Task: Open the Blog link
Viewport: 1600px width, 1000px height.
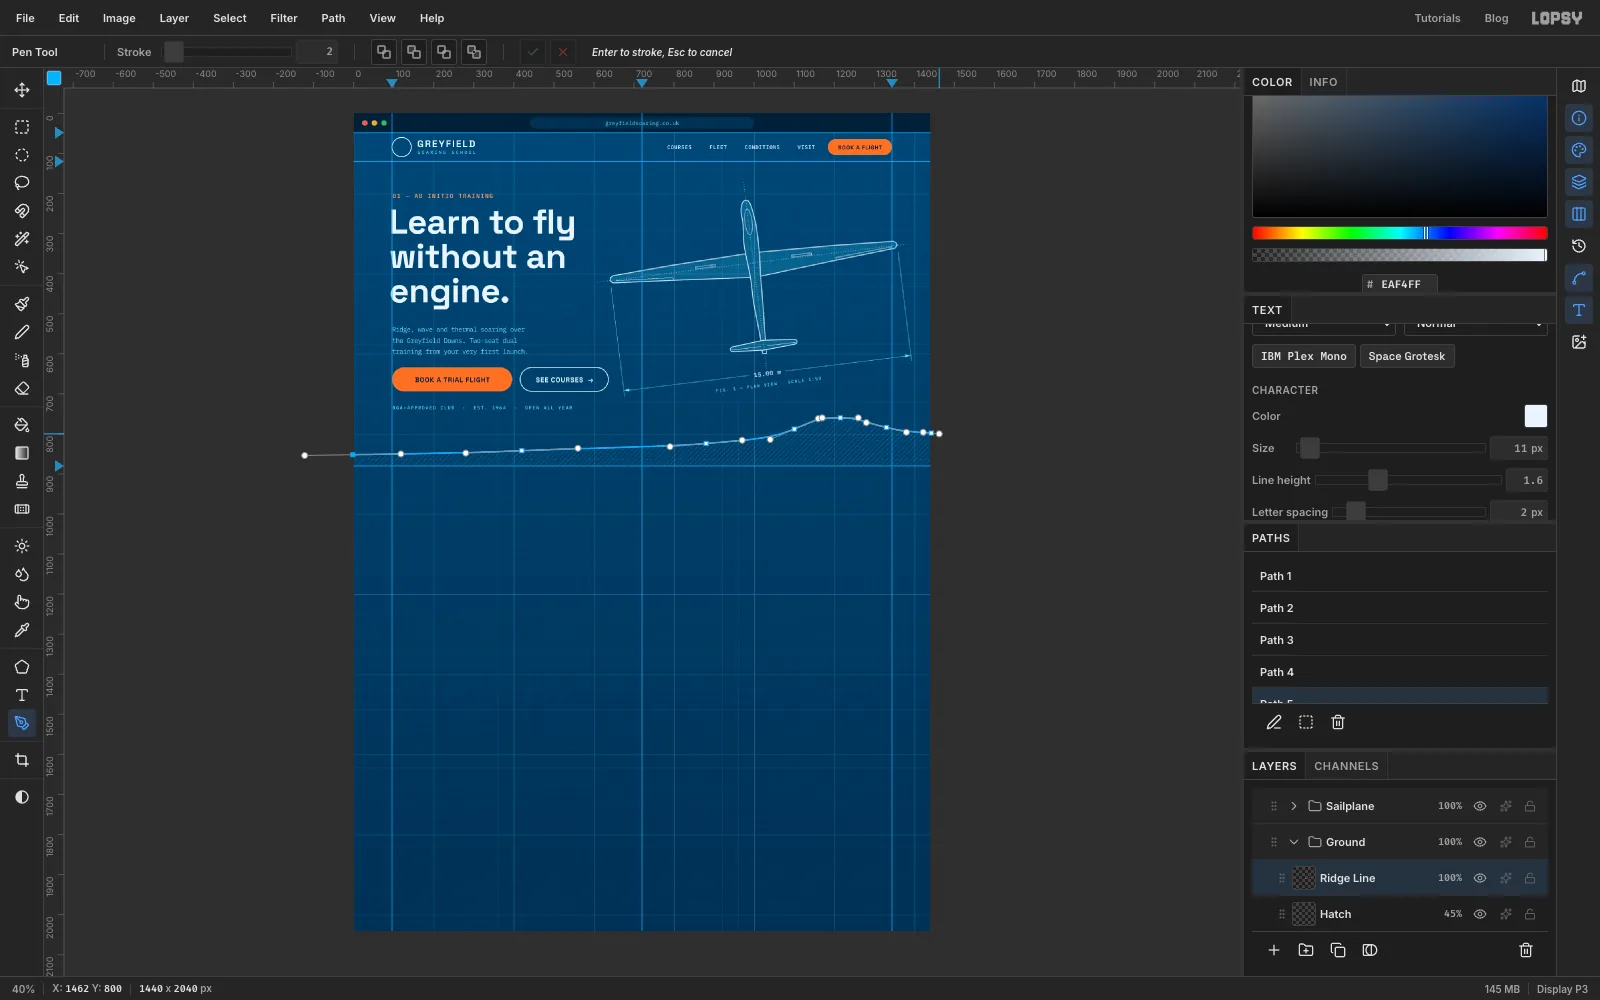Action: (1496, 18)
